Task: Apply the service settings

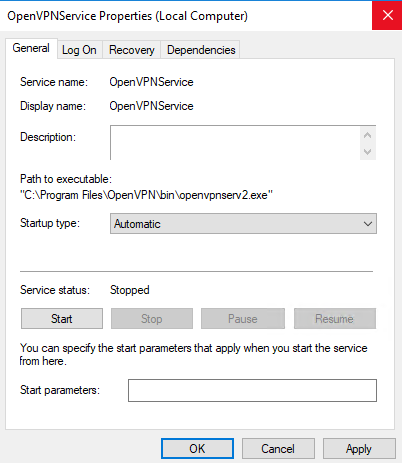Action: coord(359,449)
